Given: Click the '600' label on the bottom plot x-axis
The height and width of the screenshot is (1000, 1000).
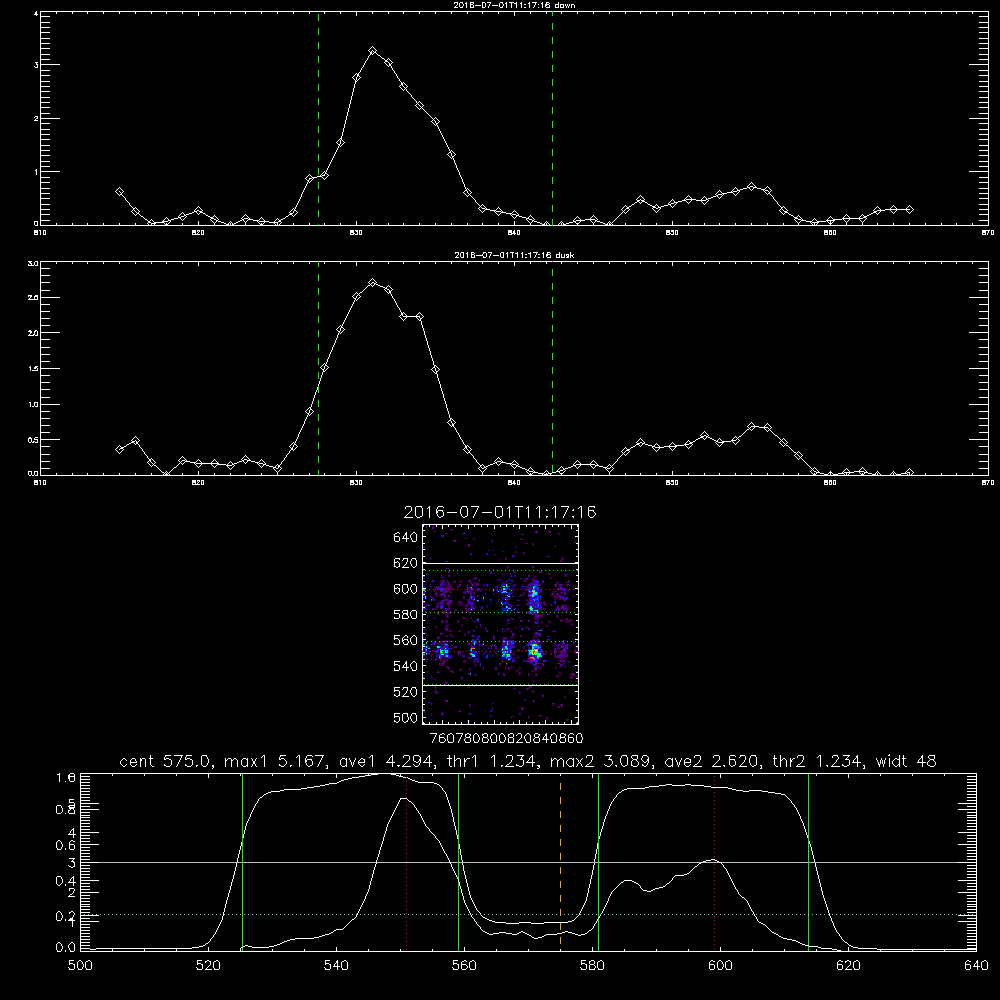Looking at the screenshot, I should click(720, 966).
